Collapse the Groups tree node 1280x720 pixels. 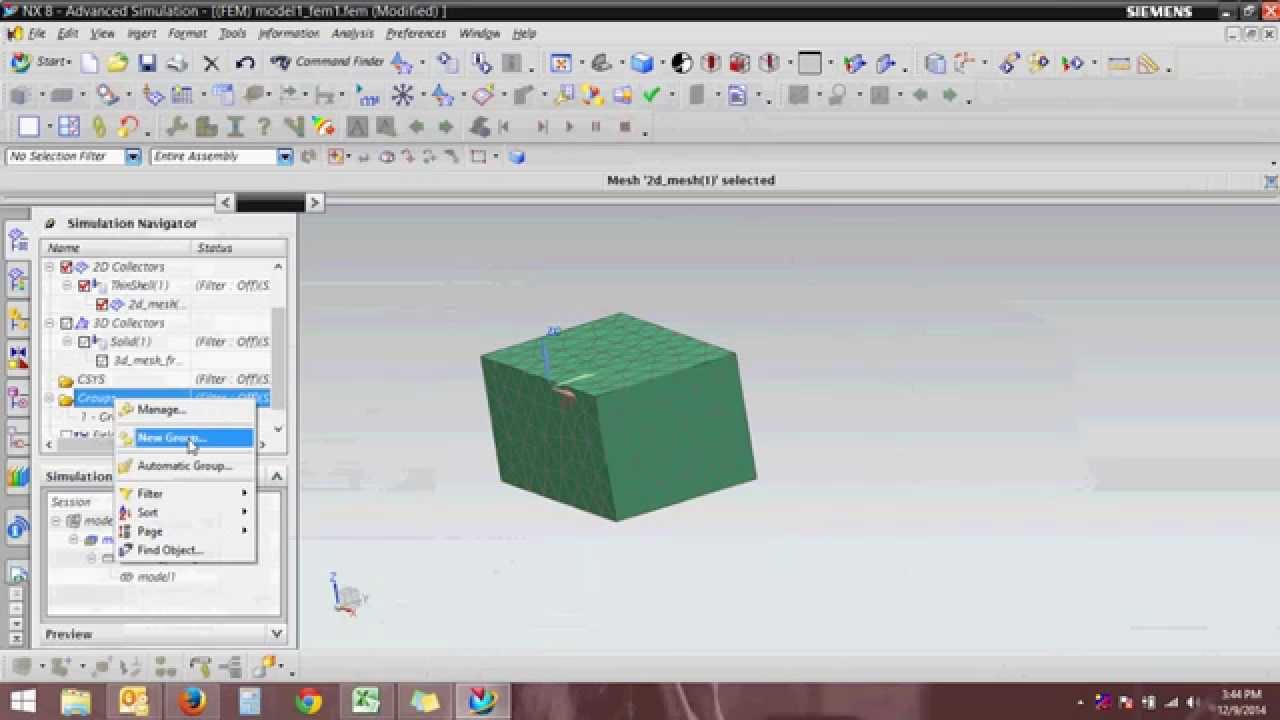[x=50, y=398]
